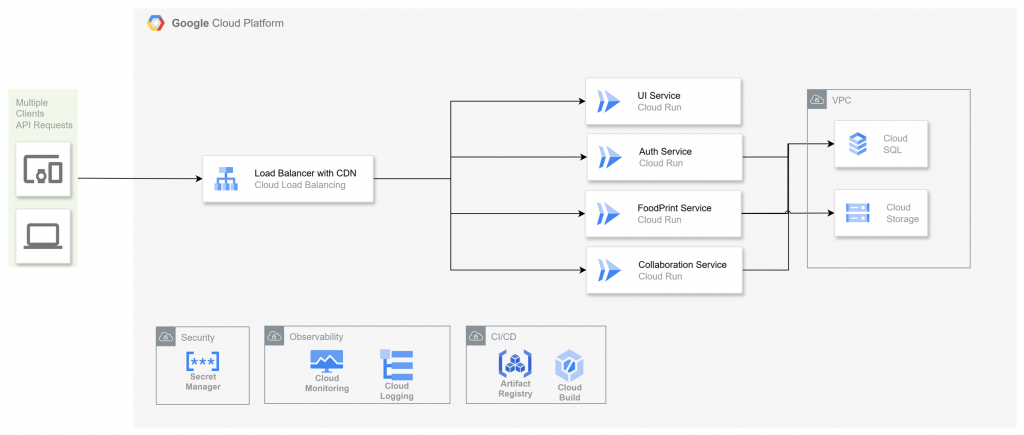Click the 'Cloud Storage' label
1024x435 pixels.
[902, 213]
